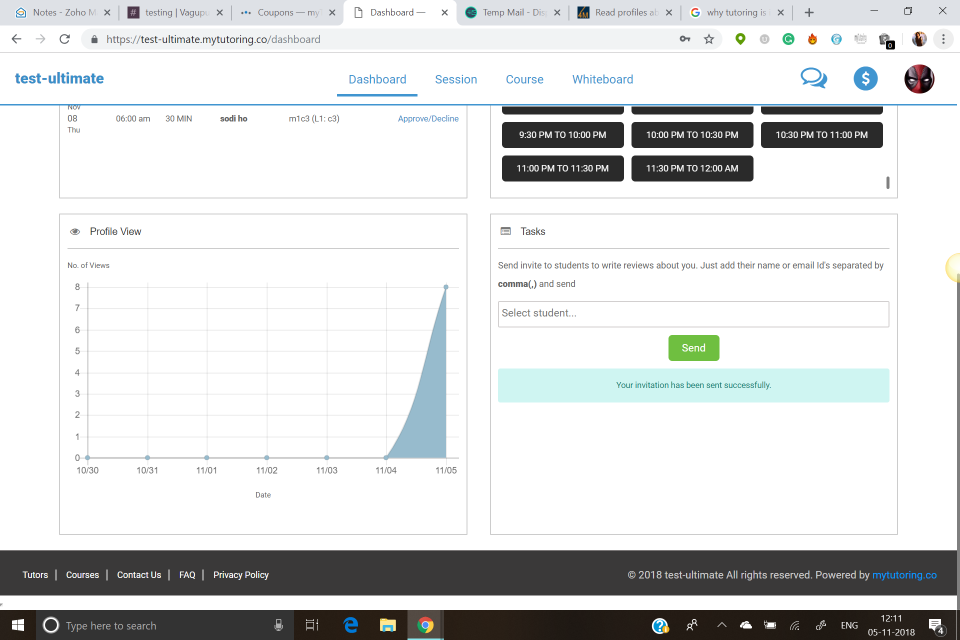Select the 11:00 PM to 11:30 PM slot
960x640 pixels.
pos(562,168)
